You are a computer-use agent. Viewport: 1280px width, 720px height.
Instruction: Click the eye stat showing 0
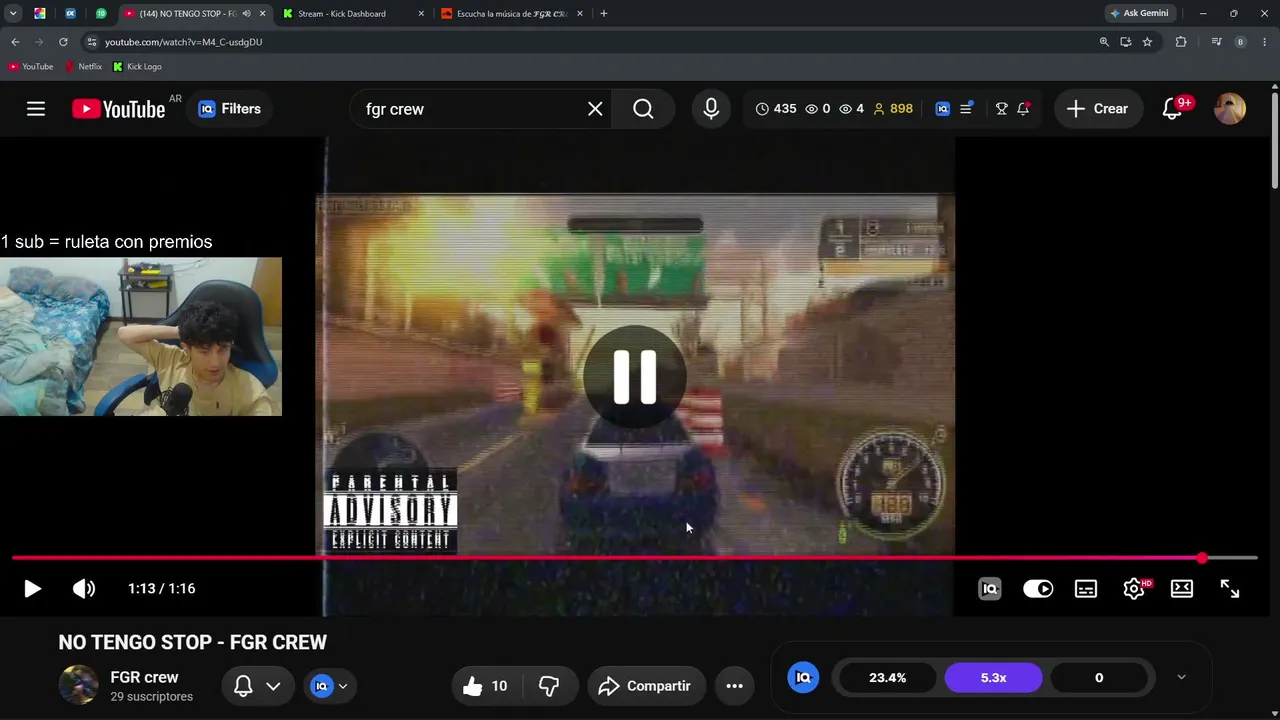pos(818,109)
